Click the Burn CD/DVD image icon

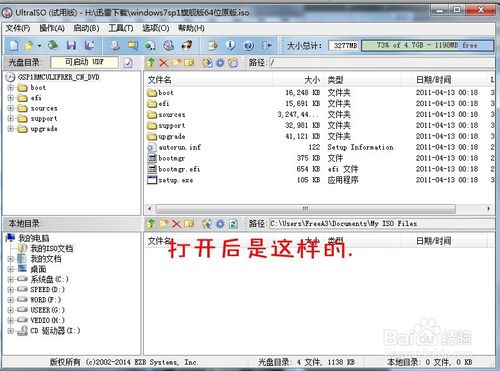[x=187, y=45]
